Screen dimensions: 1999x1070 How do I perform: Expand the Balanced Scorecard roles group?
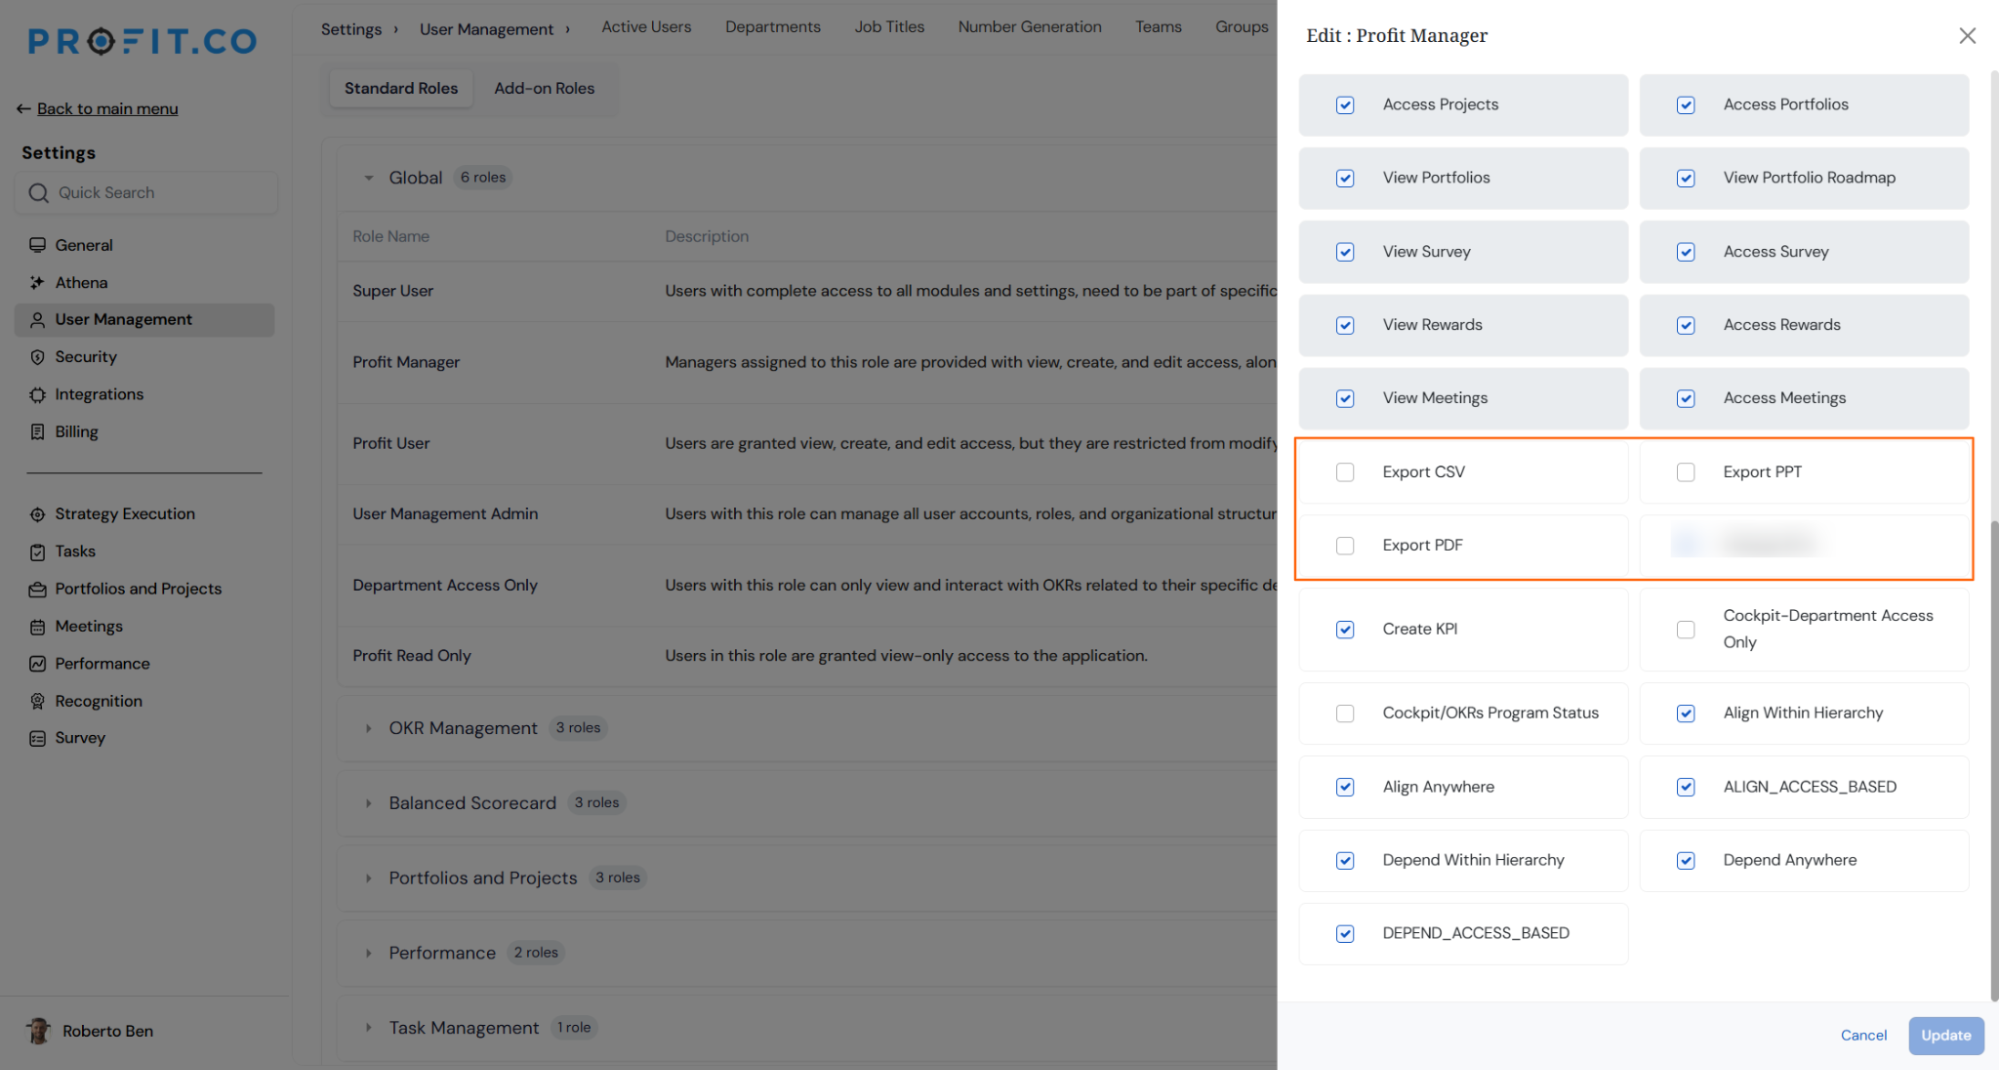[368, 803]
